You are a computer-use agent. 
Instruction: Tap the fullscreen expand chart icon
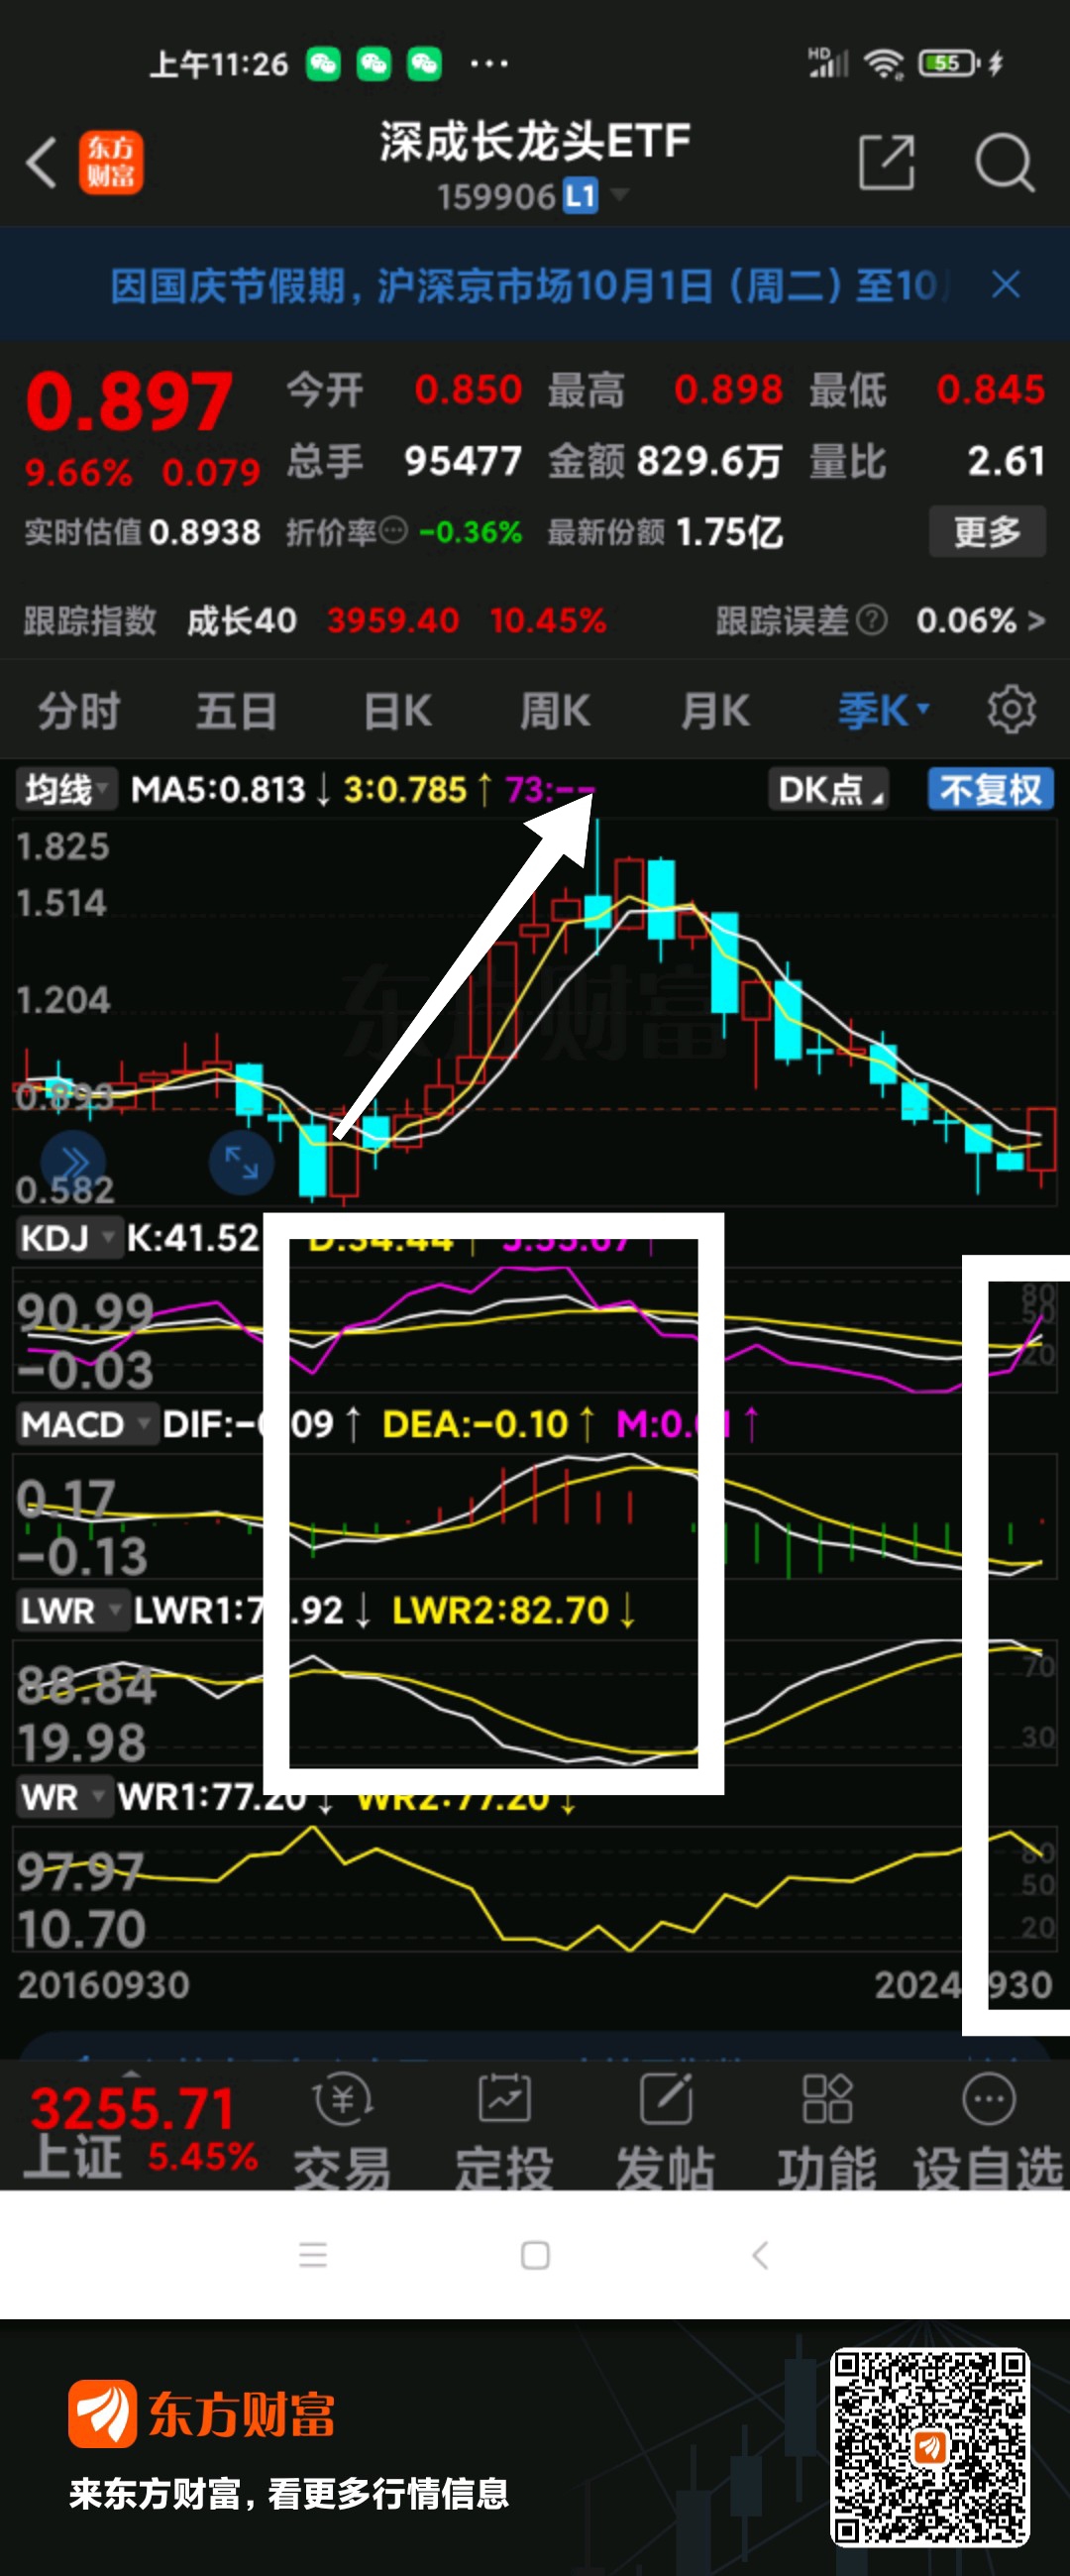[x=241, y=1163]
